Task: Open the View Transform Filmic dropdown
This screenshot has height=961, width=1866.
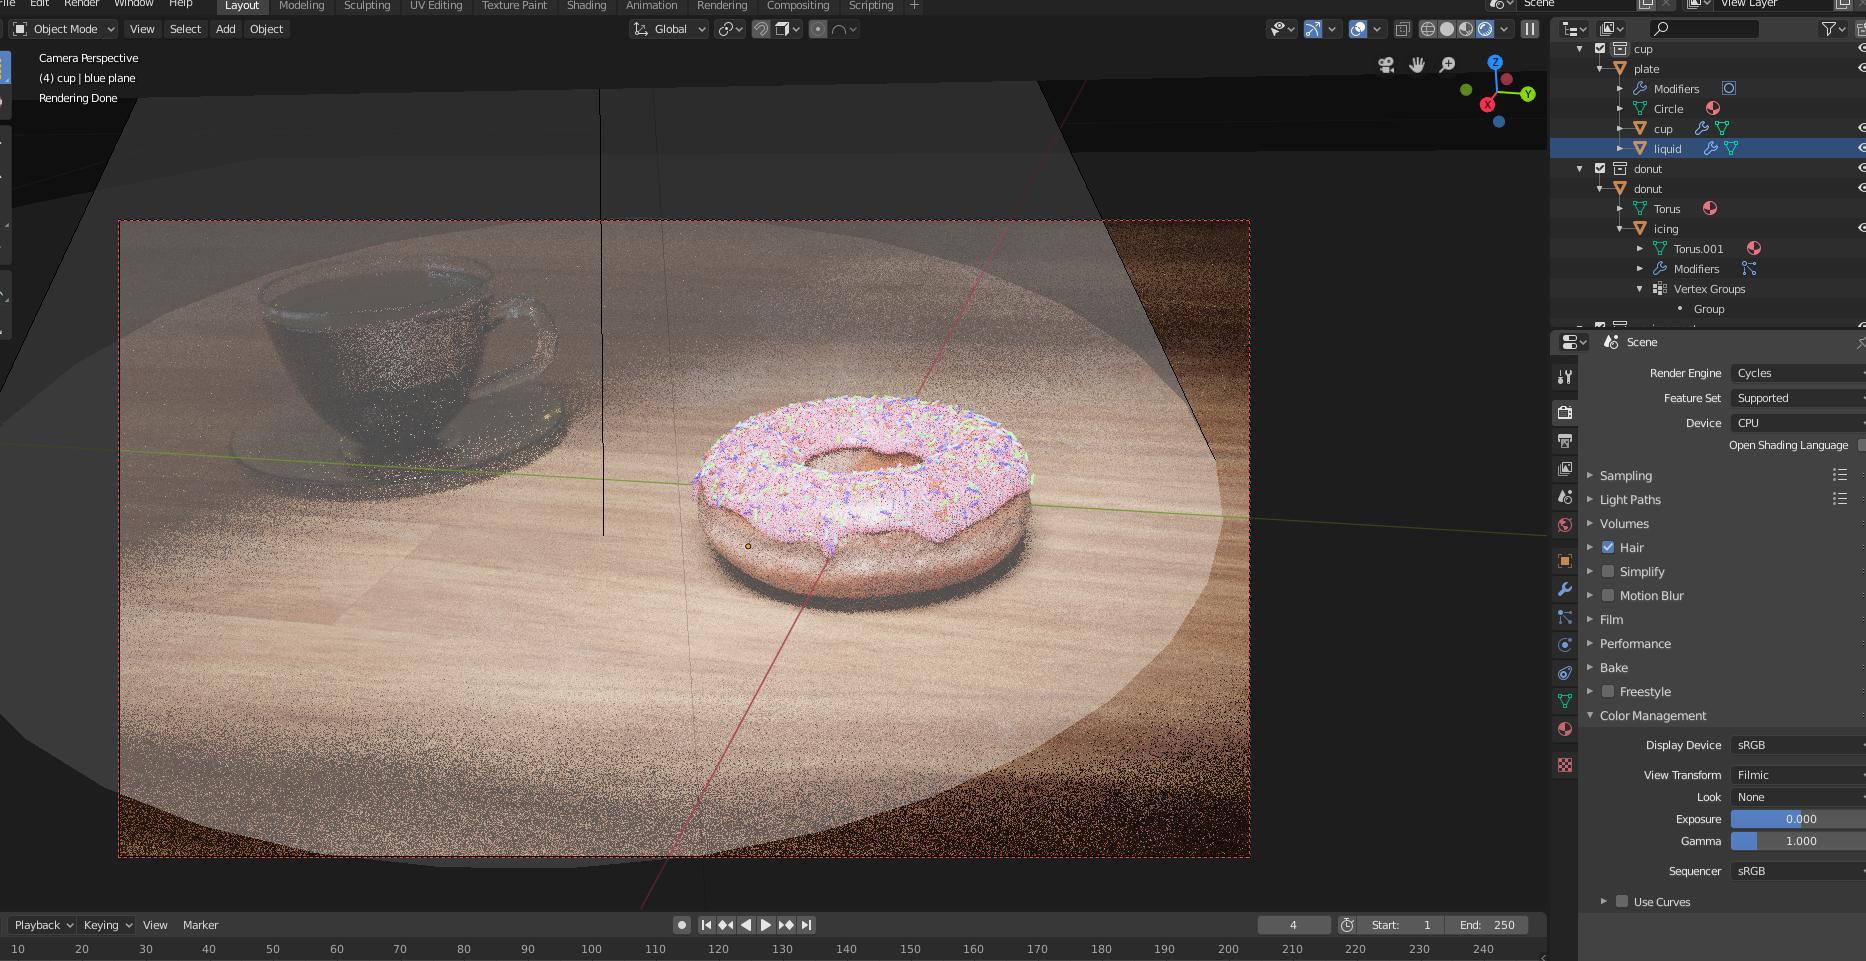Action: pyautogui.click(x=1798, y=775)
